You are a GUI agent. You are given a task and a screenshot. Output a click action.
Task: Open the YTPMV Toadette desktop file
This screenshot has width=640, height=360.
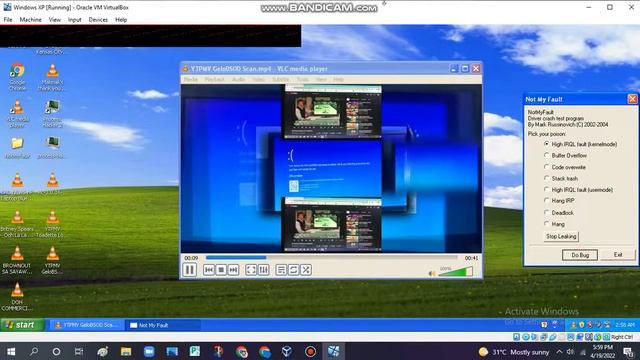click(x=52, y=224)
